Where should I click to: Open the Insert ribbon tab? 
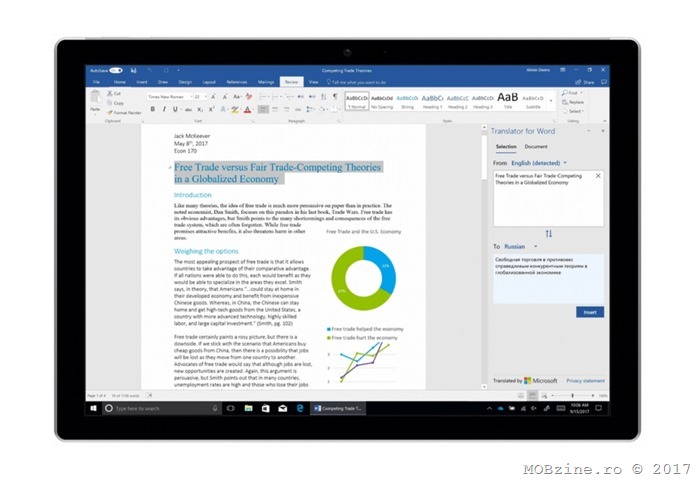[x=142, y=82]
